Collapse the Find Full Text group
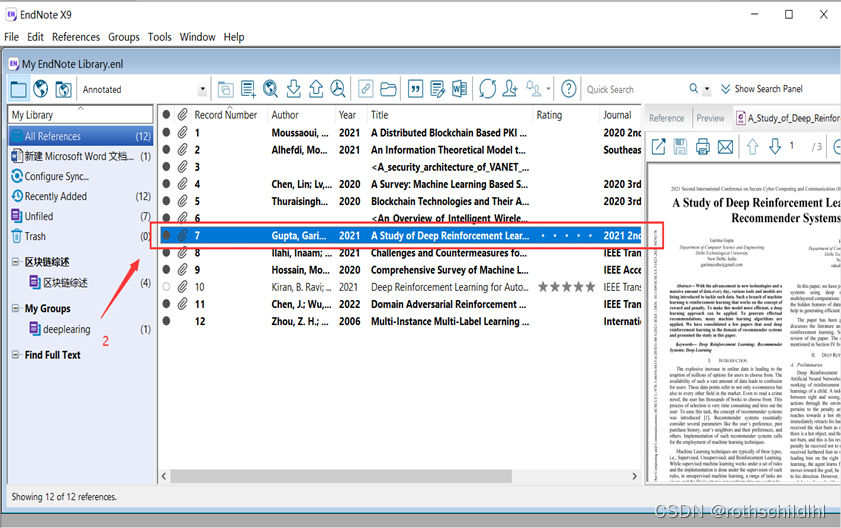The width and height of the screenshot is (841, 528). click(16, 355)
